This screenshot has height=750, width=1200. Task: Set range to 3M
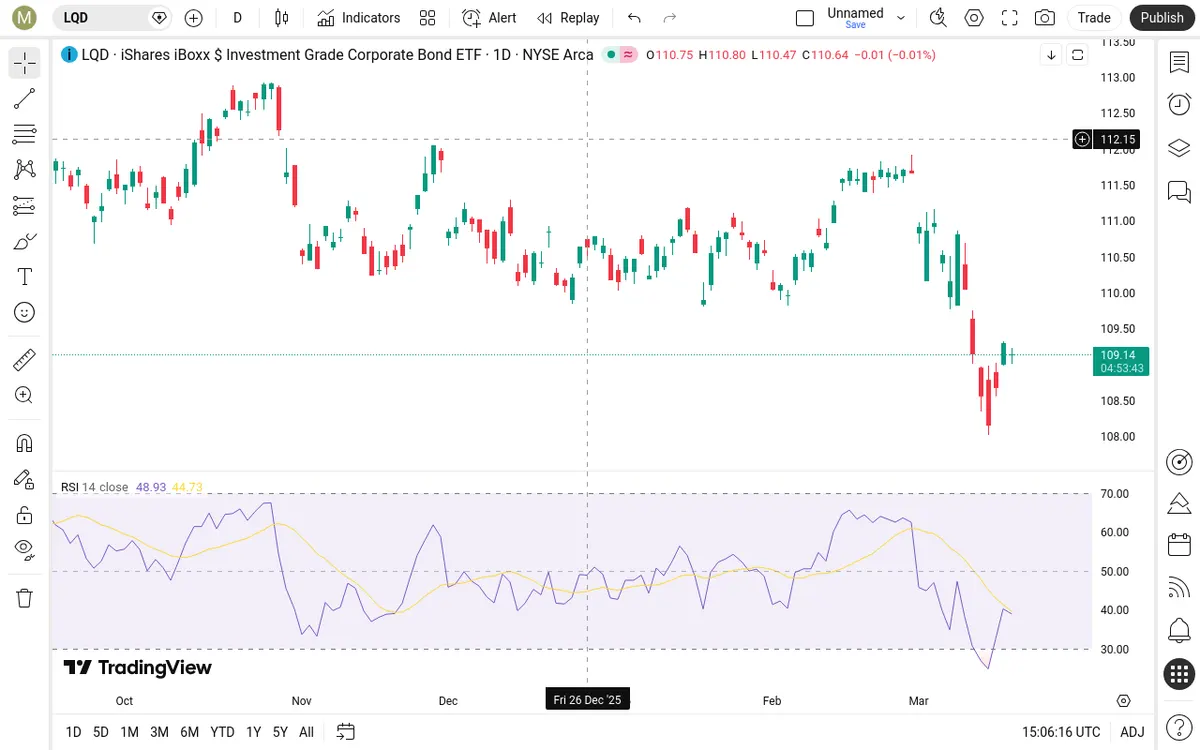coord(159,732)
